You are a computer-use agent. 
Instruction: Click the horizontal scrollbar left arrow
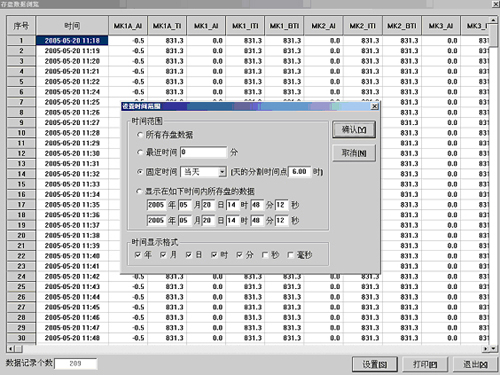click(11, 349)
